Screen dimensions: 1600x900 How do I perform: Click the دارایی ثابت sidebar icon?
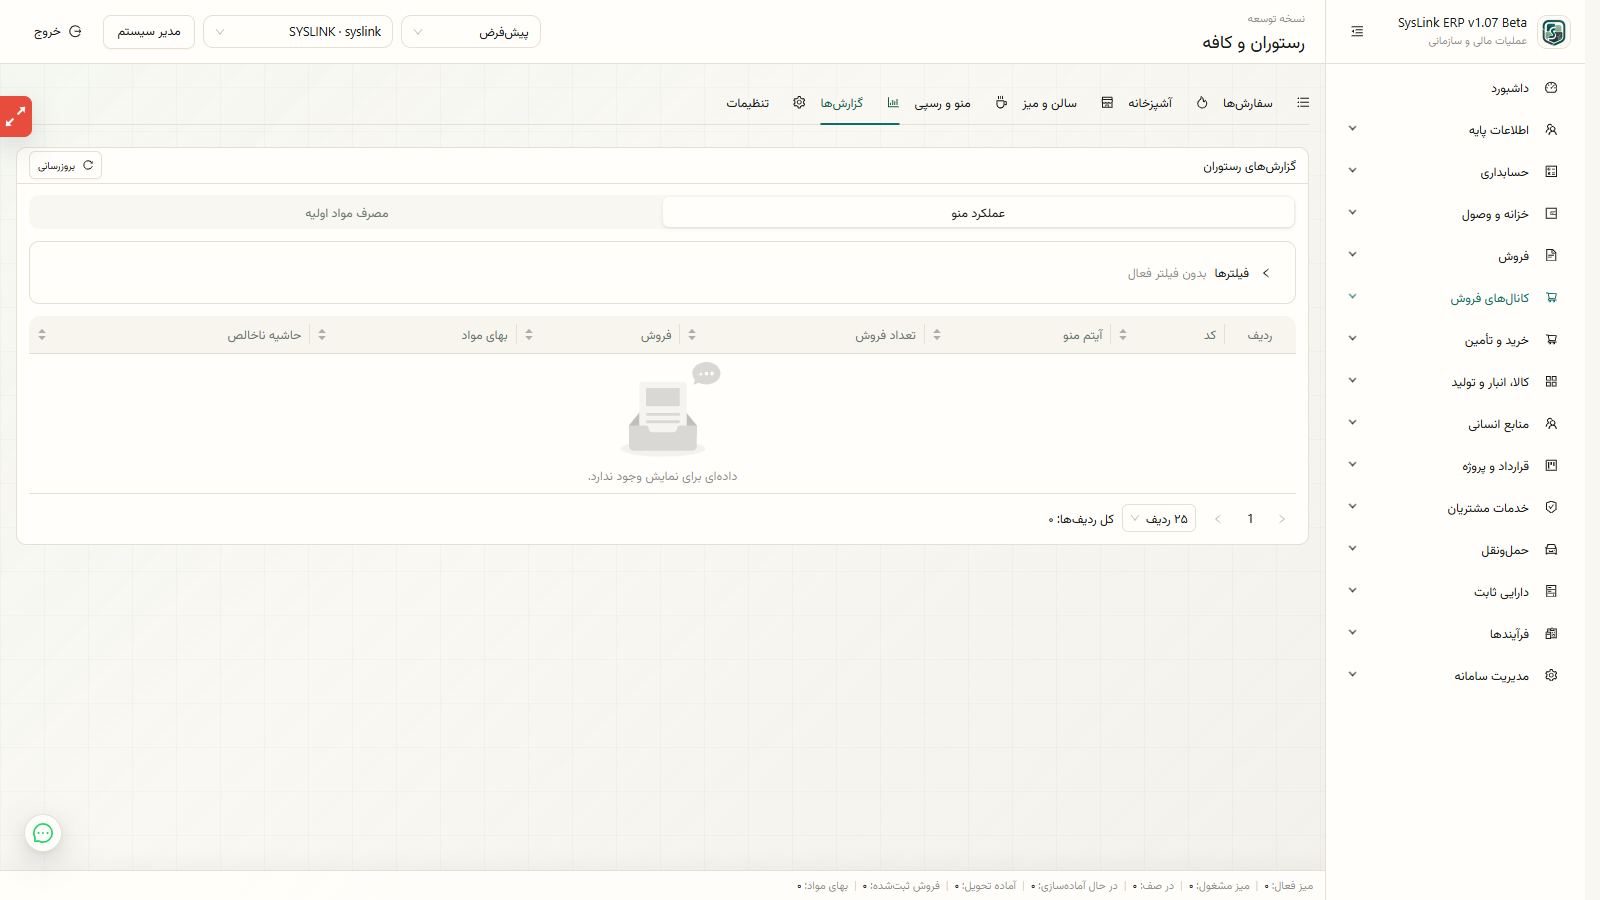pyautogui.click(x=1551, y=592)
